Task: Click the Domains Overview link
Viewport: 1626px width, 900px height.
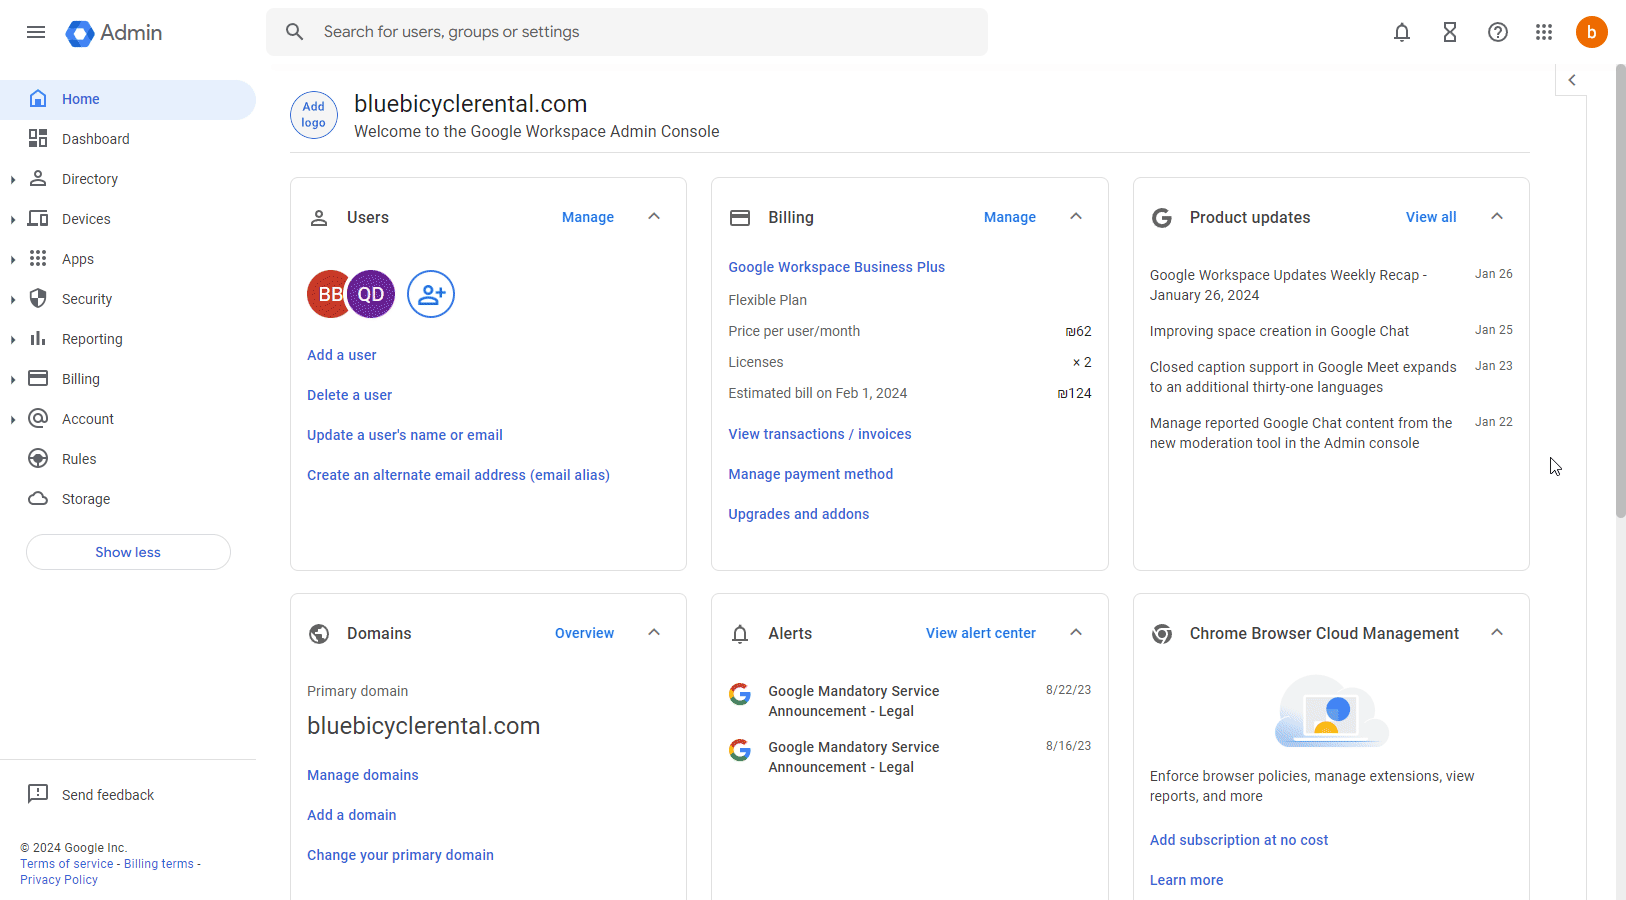Action: [x=585, y=633]
